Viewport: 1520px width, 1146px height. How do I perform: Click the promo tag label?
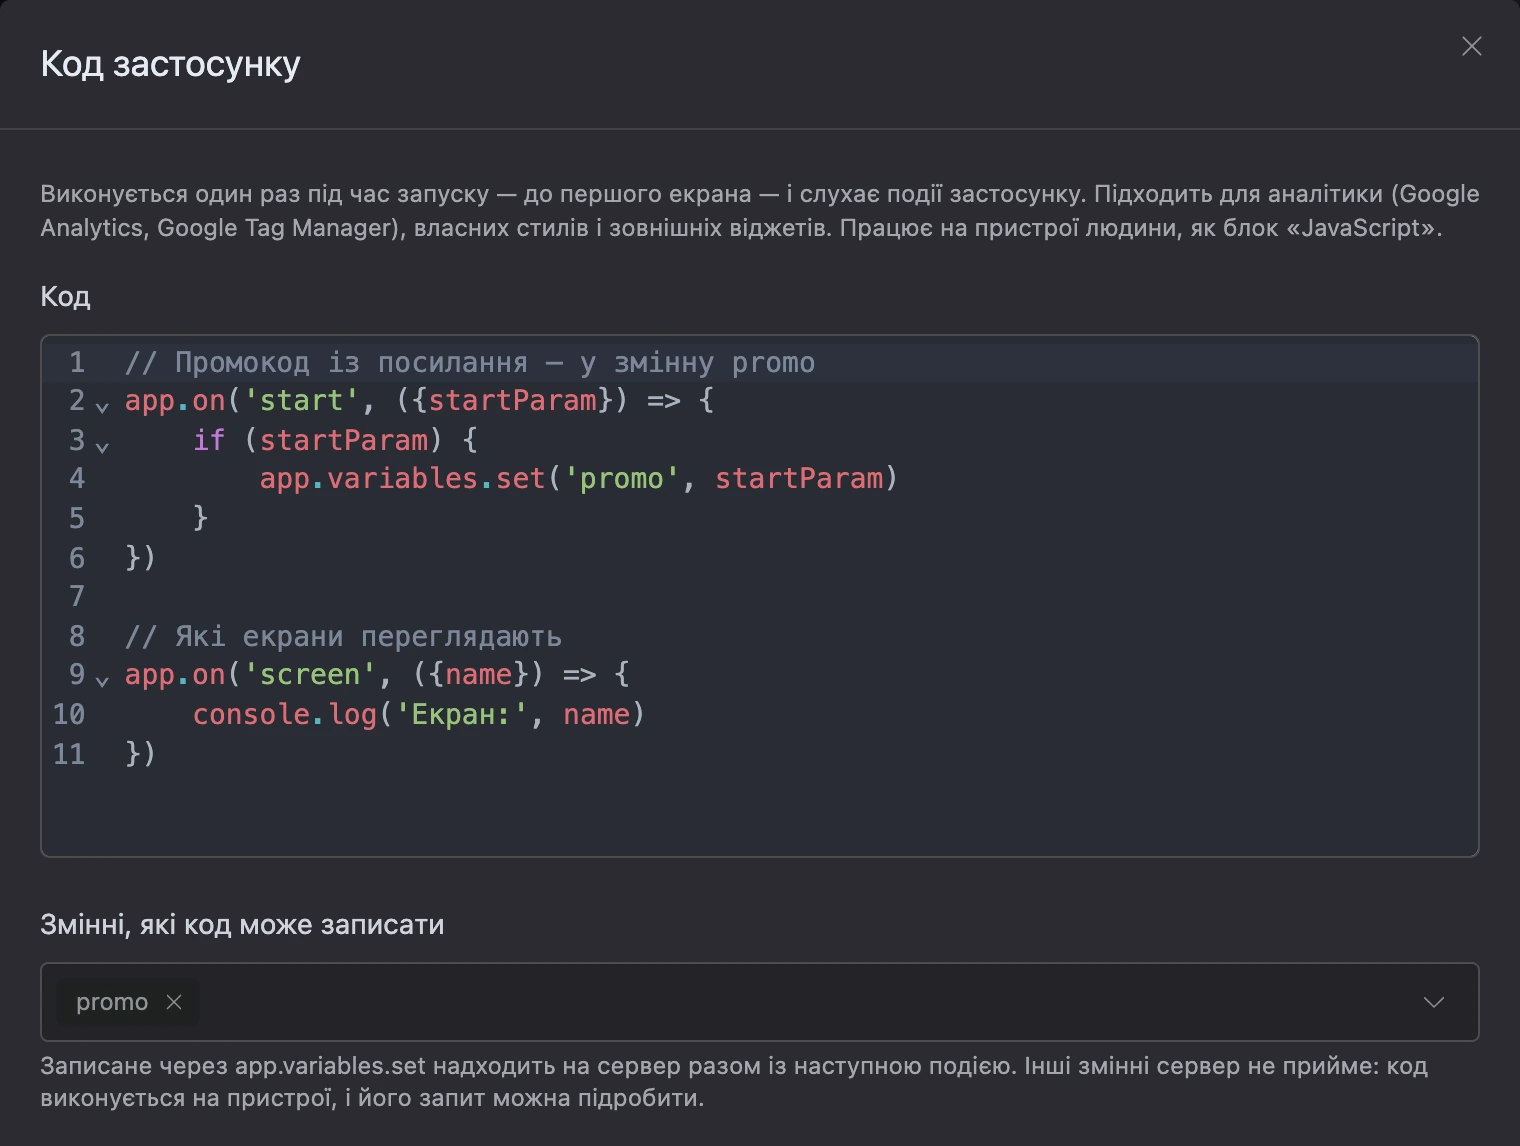(112, 1002)
